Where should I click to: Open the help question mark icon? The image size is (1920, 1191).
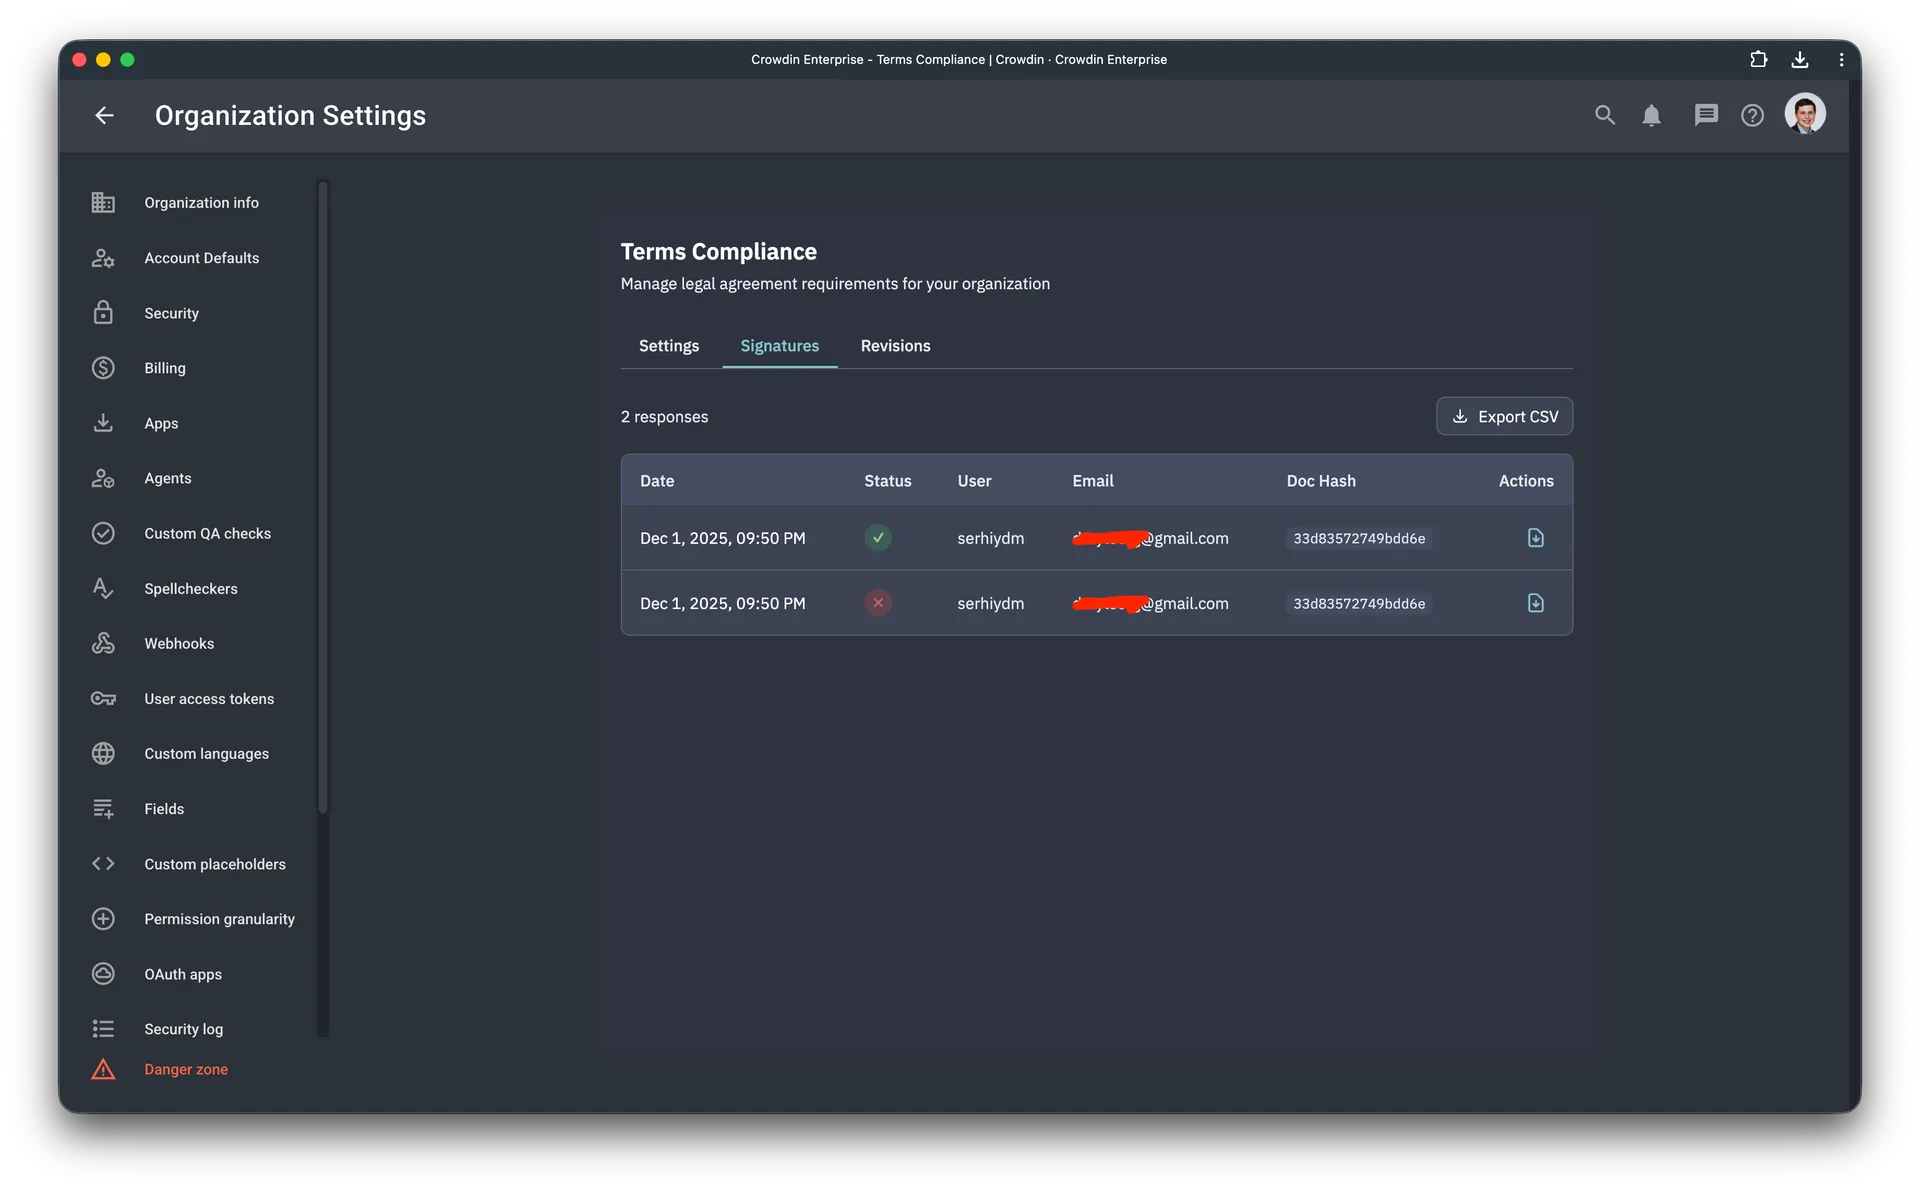coord(1753,115)
